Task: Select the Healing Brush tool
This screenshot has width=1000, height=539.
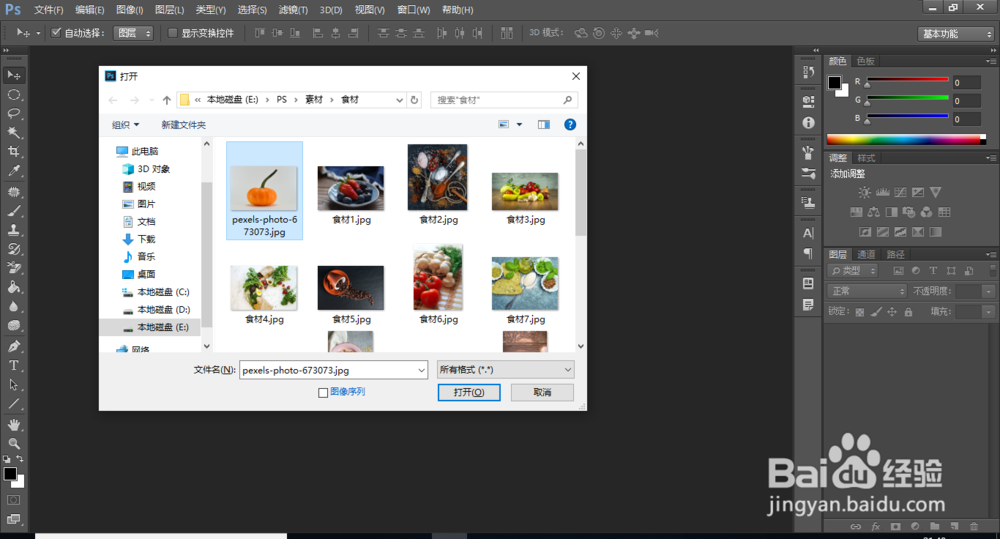Action: point(13,192)
